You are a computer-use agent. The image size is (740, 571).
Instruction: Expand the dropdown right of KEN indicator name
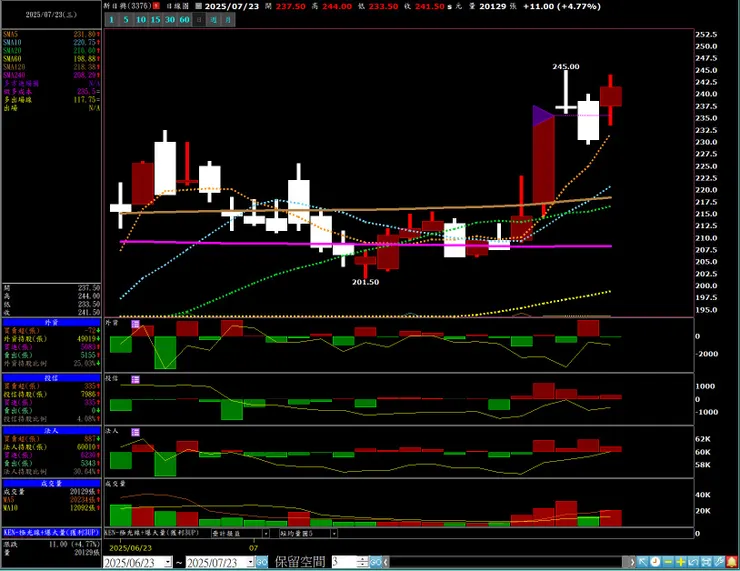pos(266,534)
